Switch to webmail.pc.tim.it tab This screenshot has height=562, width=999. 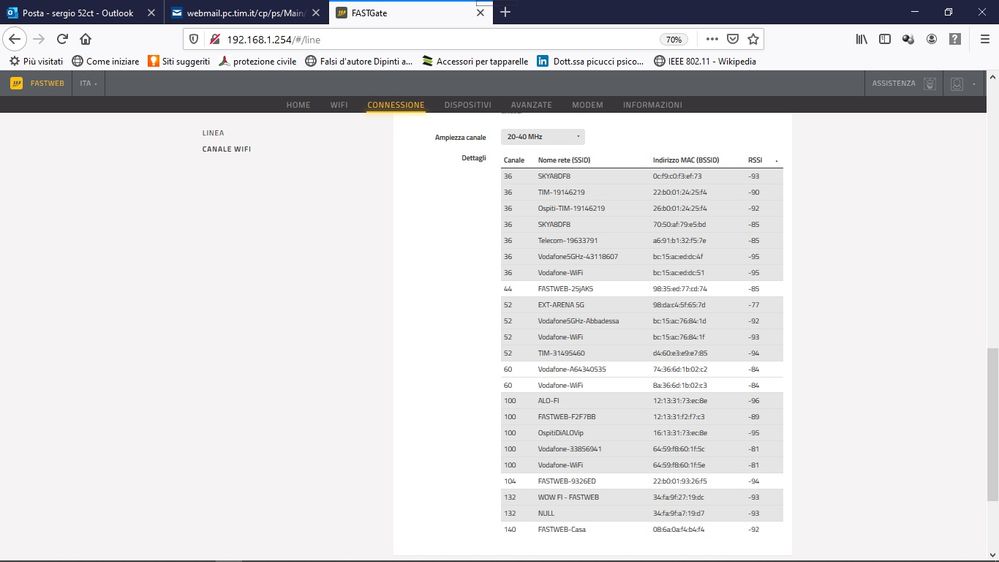point(237,13)
